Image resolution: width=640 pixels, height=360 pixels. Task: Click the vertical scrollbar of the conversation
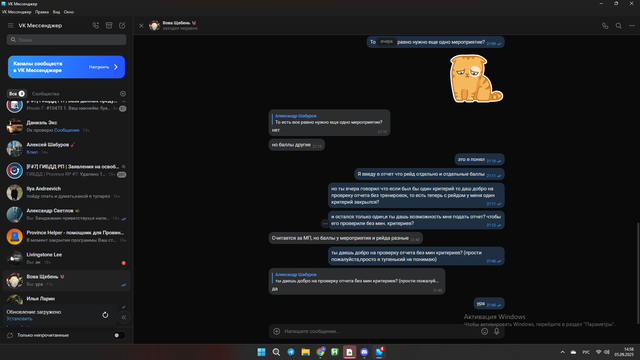[638, 273]
